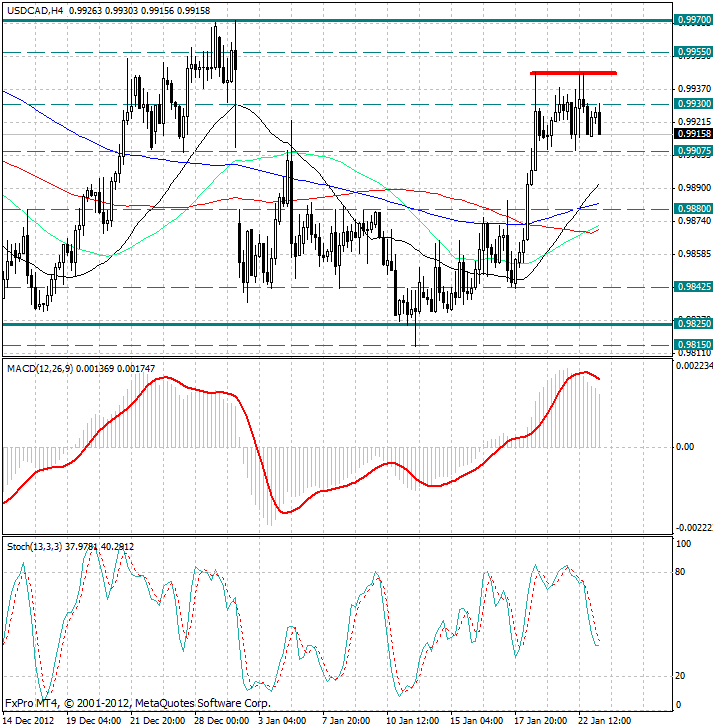Click the 22 Jan 12:00 date label
The width and height of the screenshot is (713, 728).
(x=605, y=721)
